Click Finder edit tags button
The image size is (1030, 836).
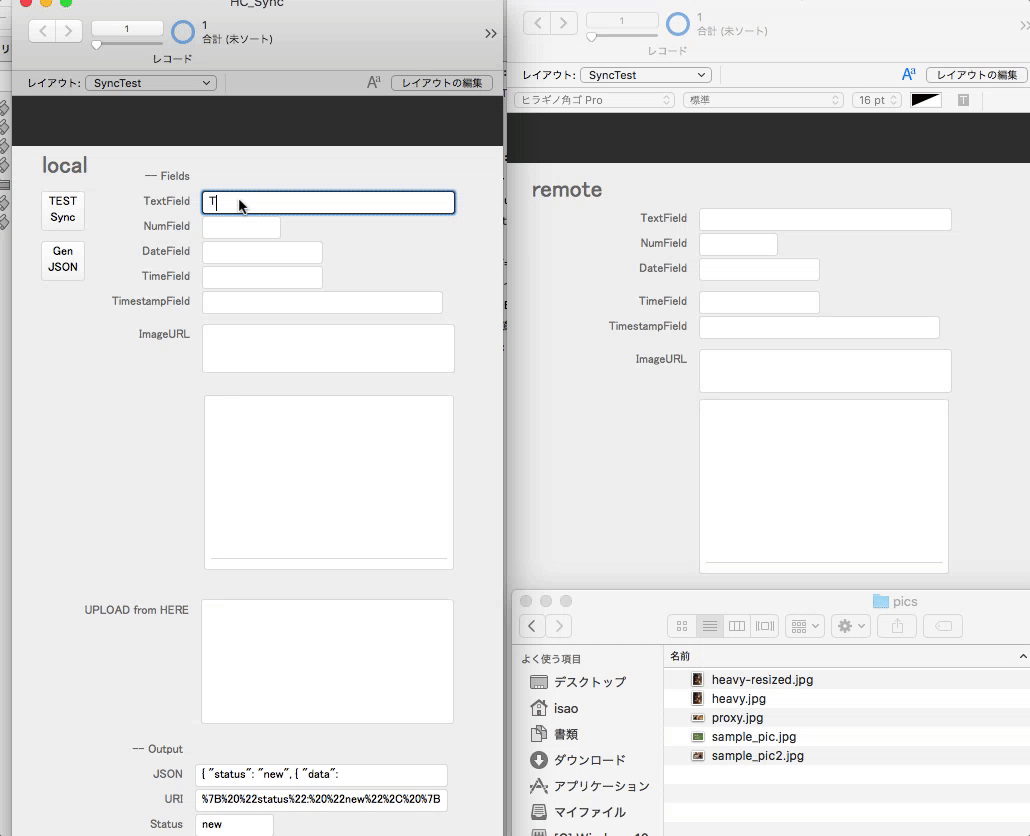pyautogui.click(x=943, y=626)
